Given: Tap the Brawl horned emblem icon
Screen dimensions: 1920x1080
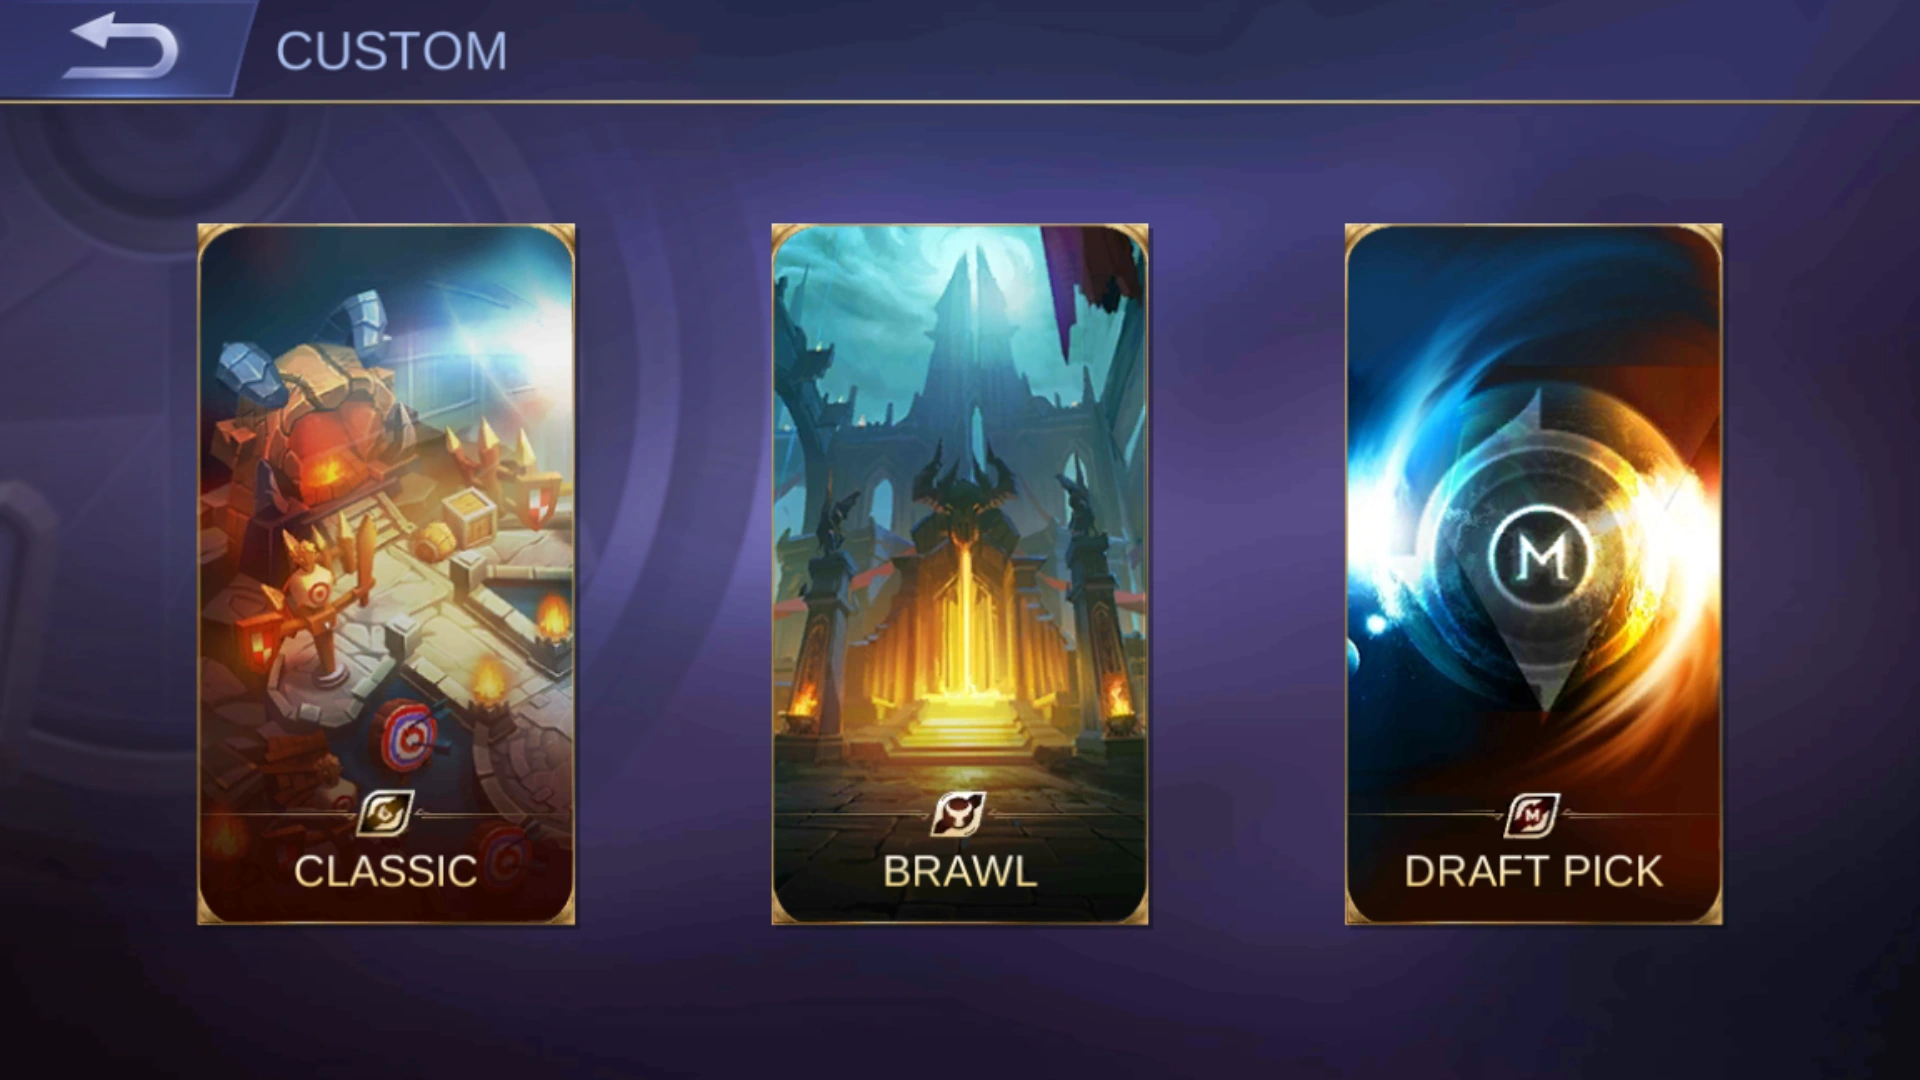Looking at the screenshot, I should click(x=959, y=814).
